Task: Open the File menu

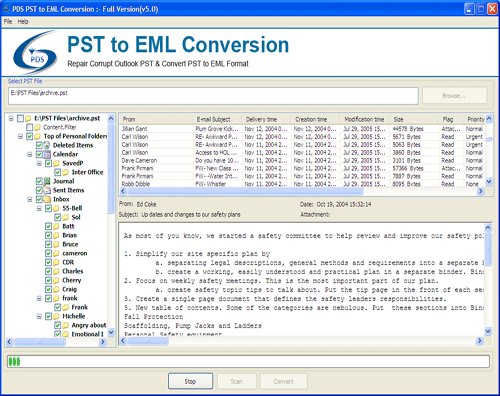Action: (8, 21)
